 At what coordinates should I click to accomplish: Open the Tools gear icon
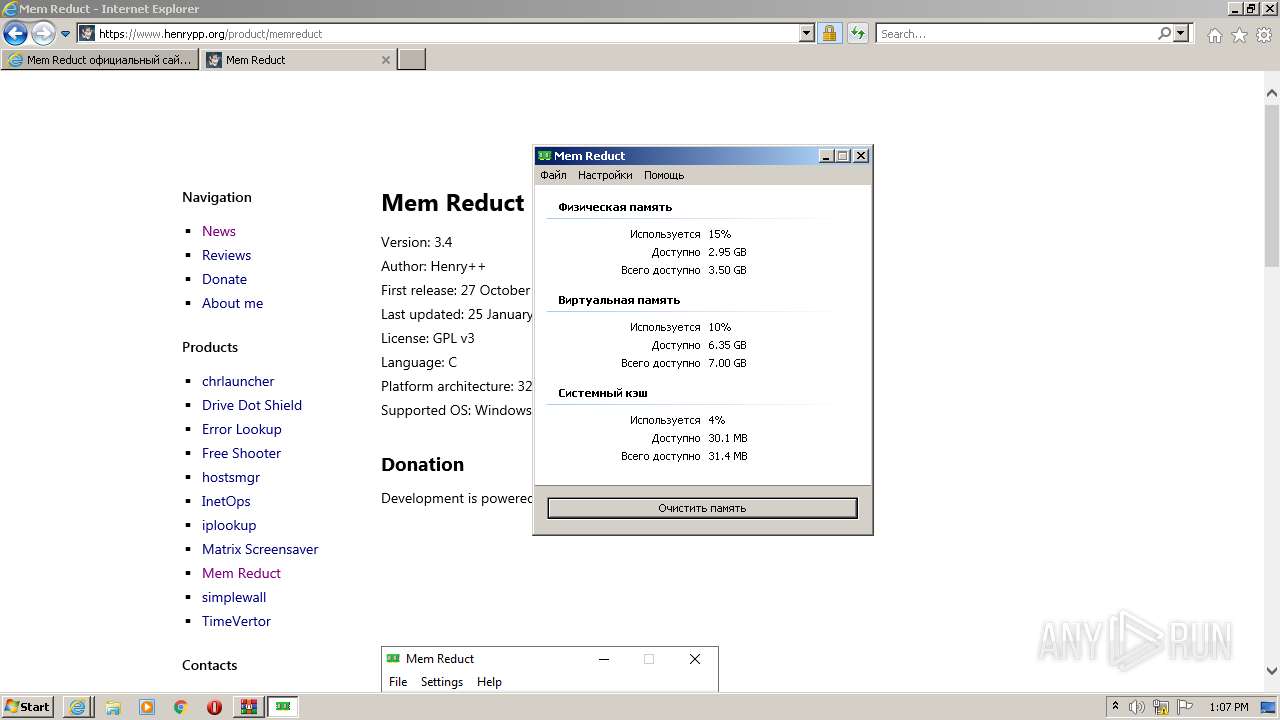click(x=1264, y=35)
